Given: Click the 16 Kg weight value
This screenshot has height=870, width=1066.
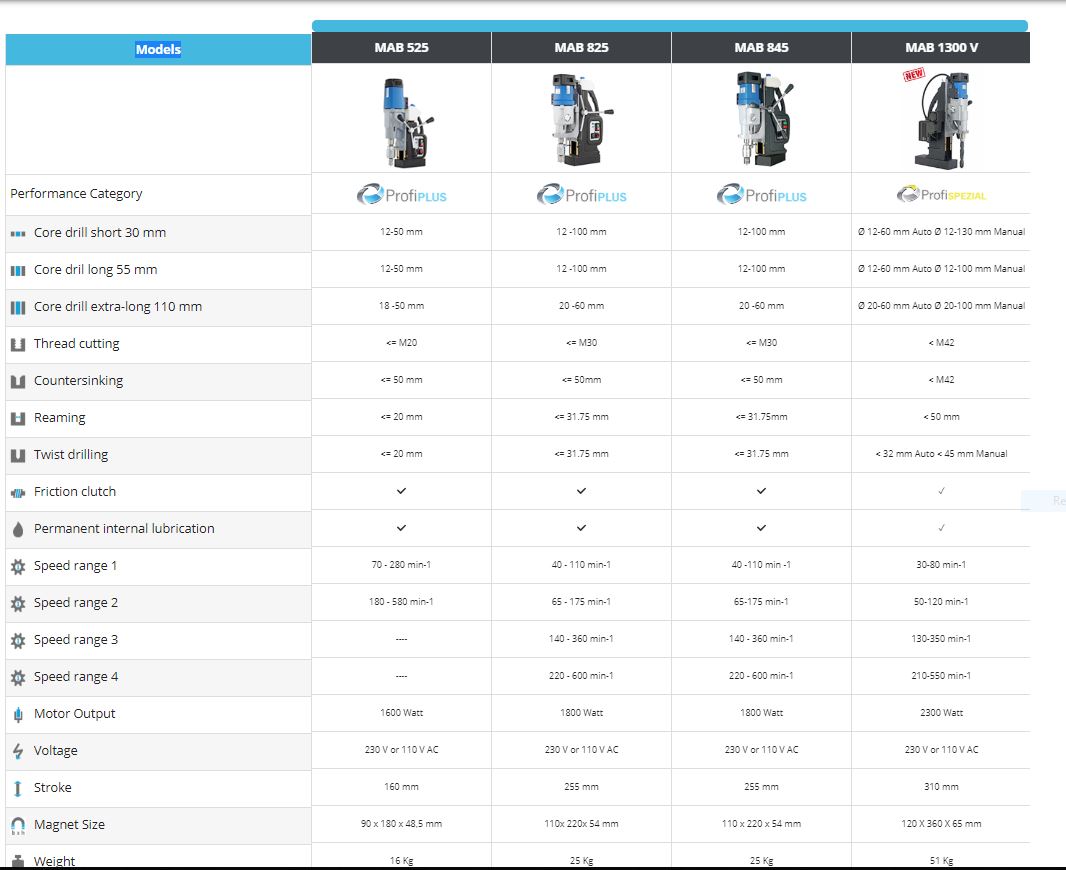Looking at the screenshot, I should pyautogui.click(x=401, y=861).
